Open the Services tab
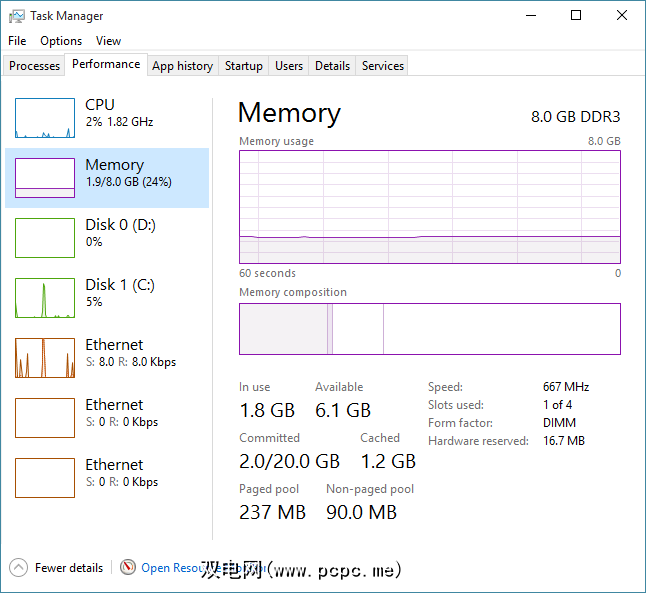The height and width of the screenshot is (593, 646). [383, 66]
